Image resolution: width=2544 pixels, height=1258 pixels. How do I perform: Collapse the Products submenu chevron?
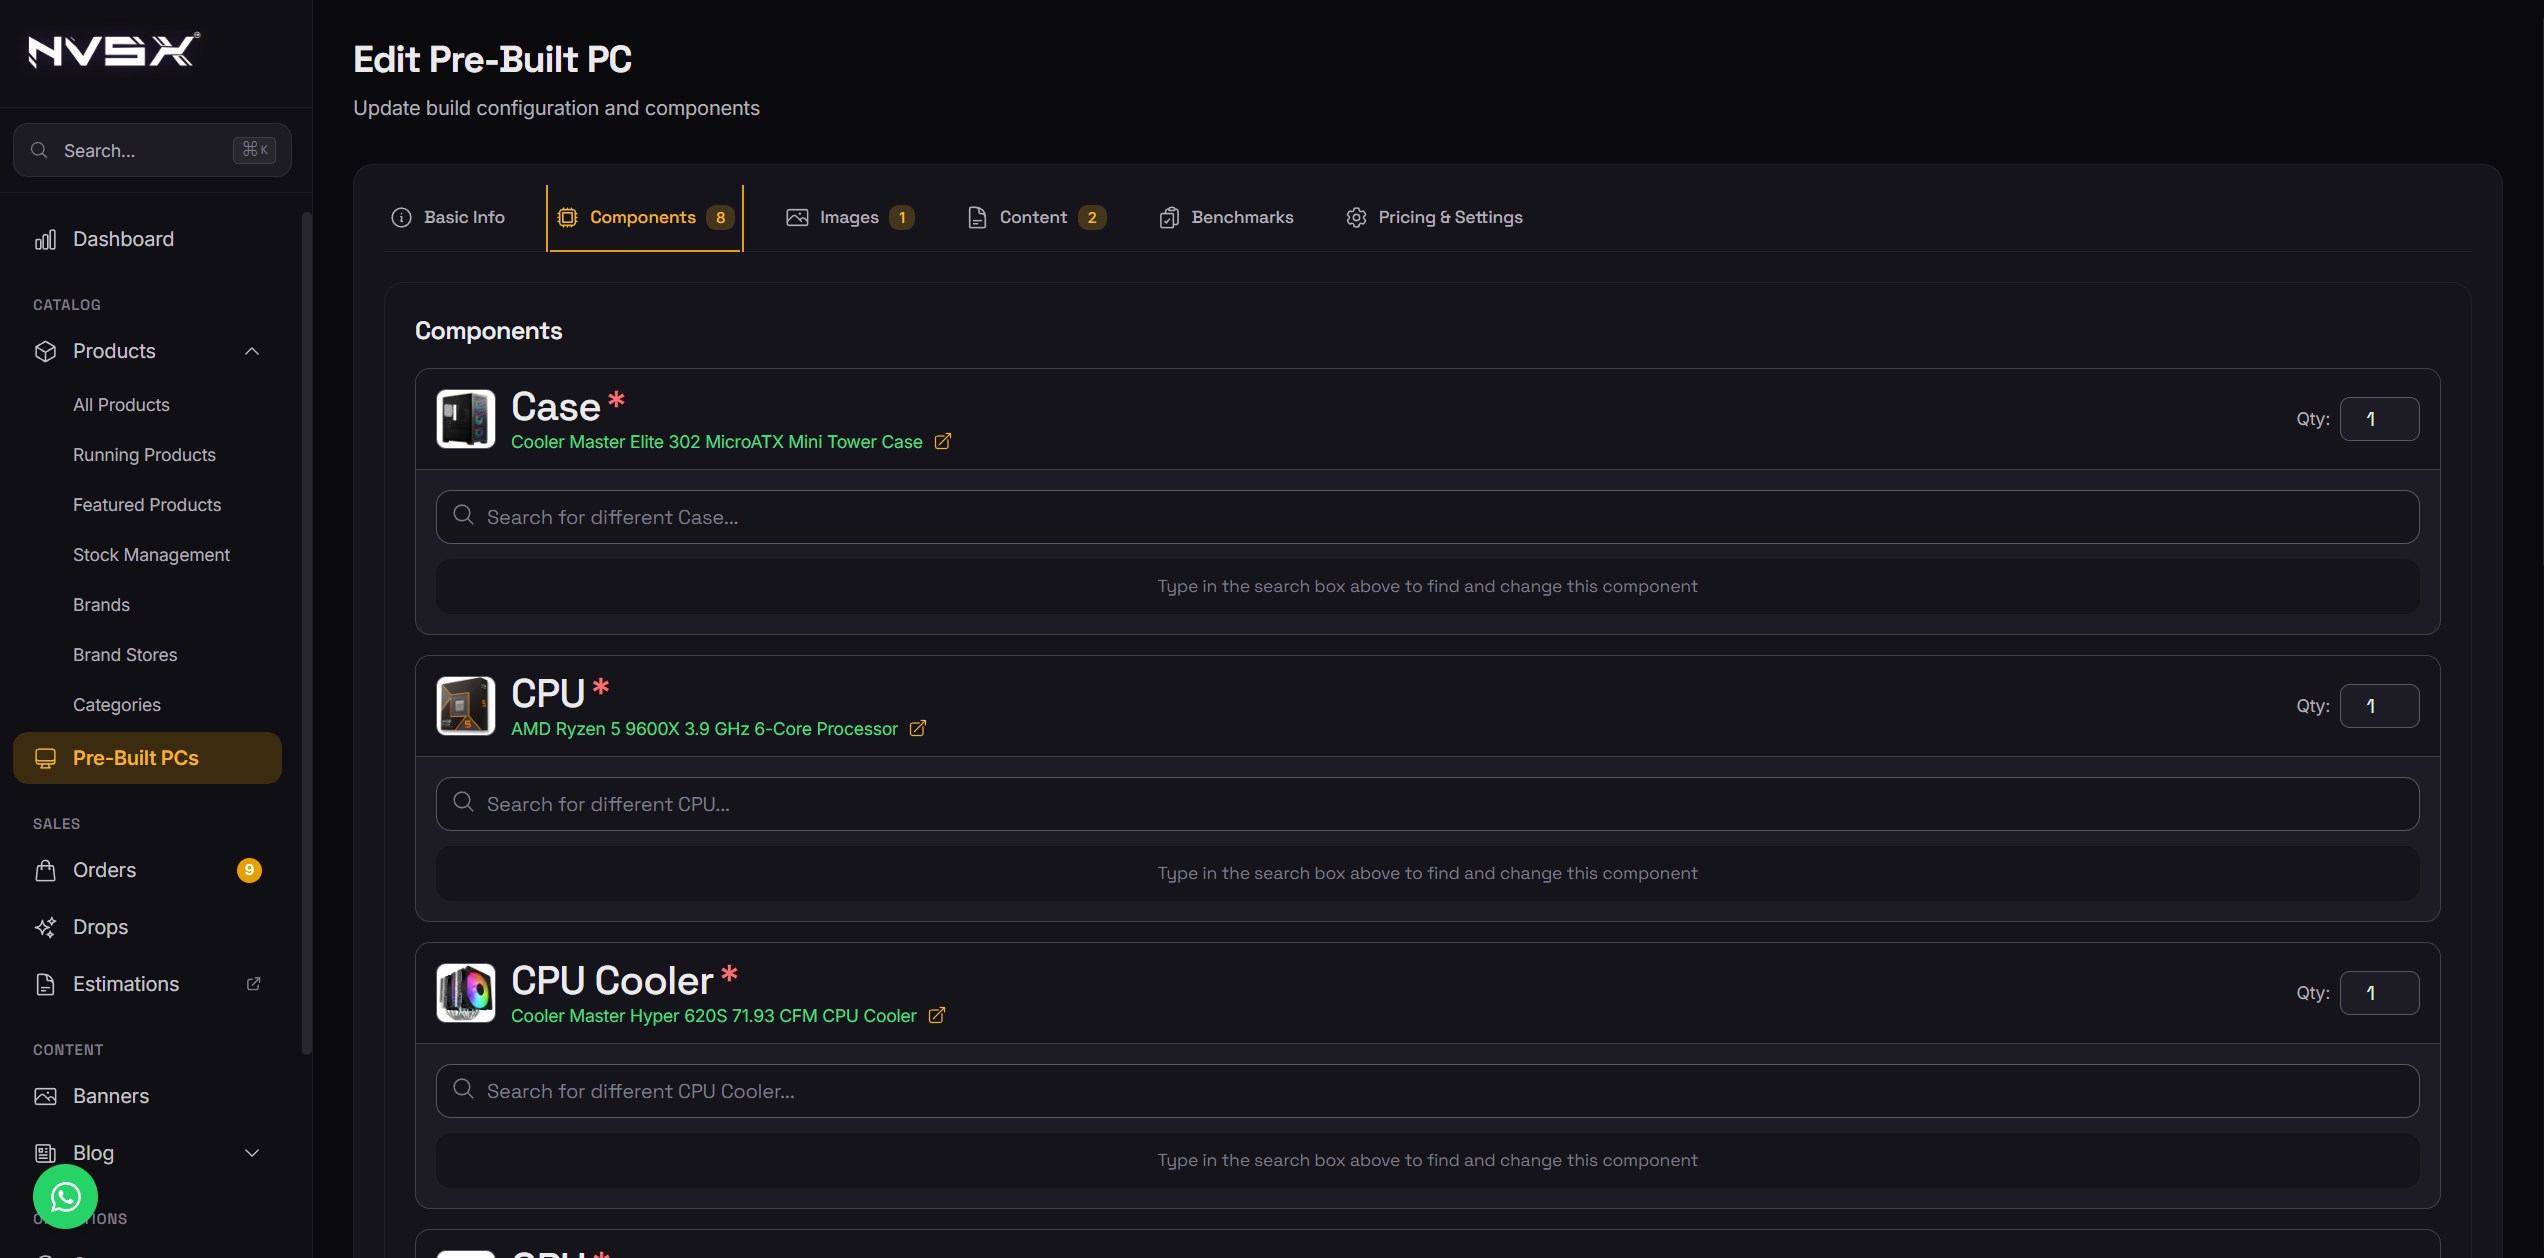click(x=251, y=351)
